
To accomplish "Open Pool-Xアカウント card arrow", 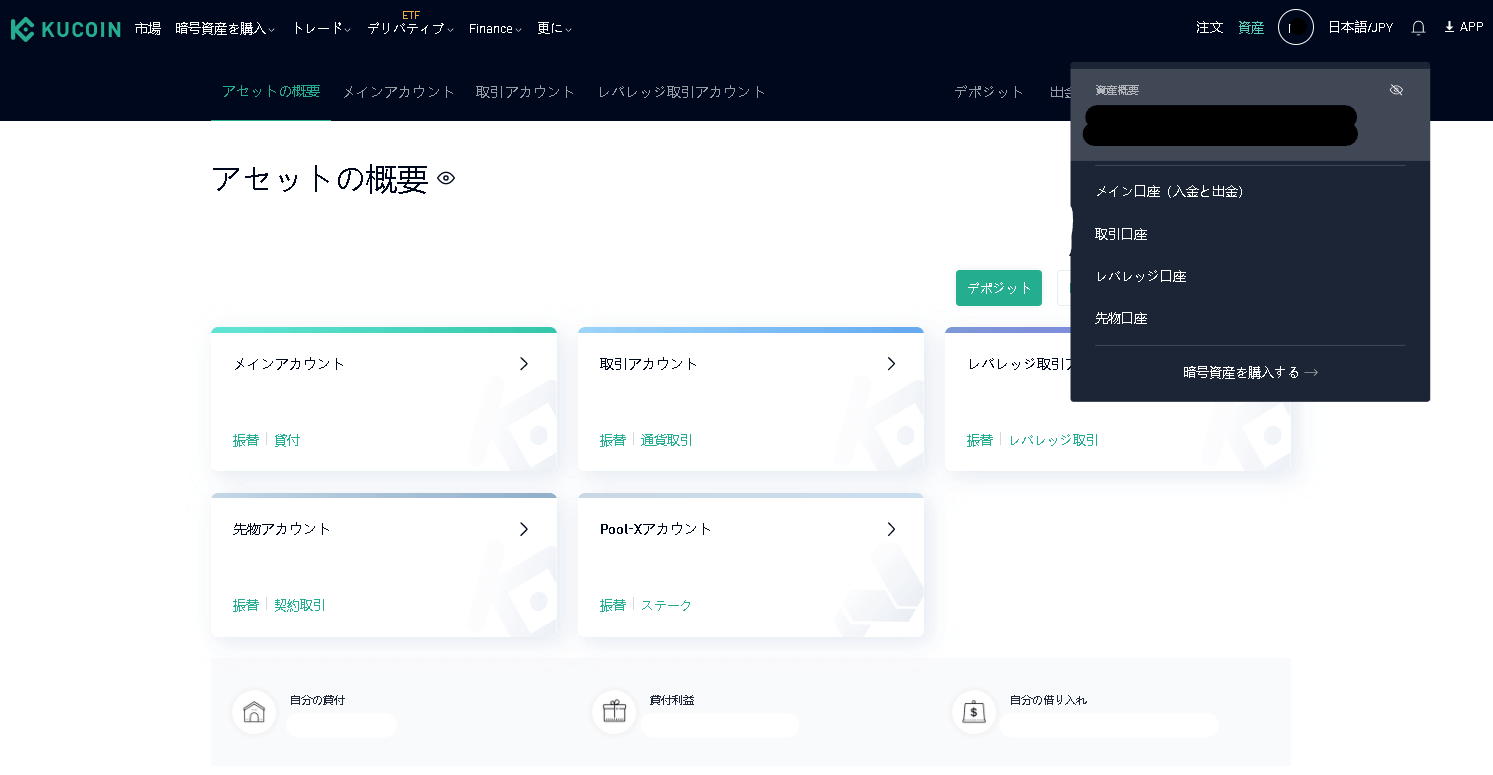I will [x=891, y=529].
